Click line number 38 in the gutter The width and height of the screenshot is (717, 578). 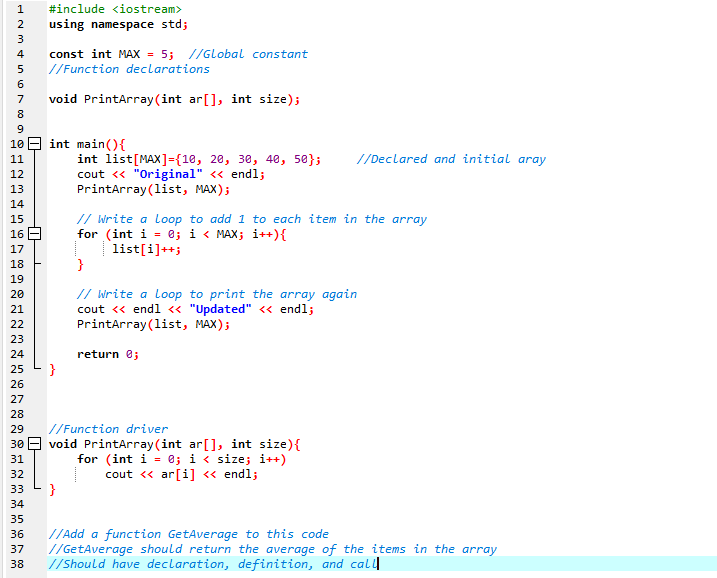click(17, 564)
